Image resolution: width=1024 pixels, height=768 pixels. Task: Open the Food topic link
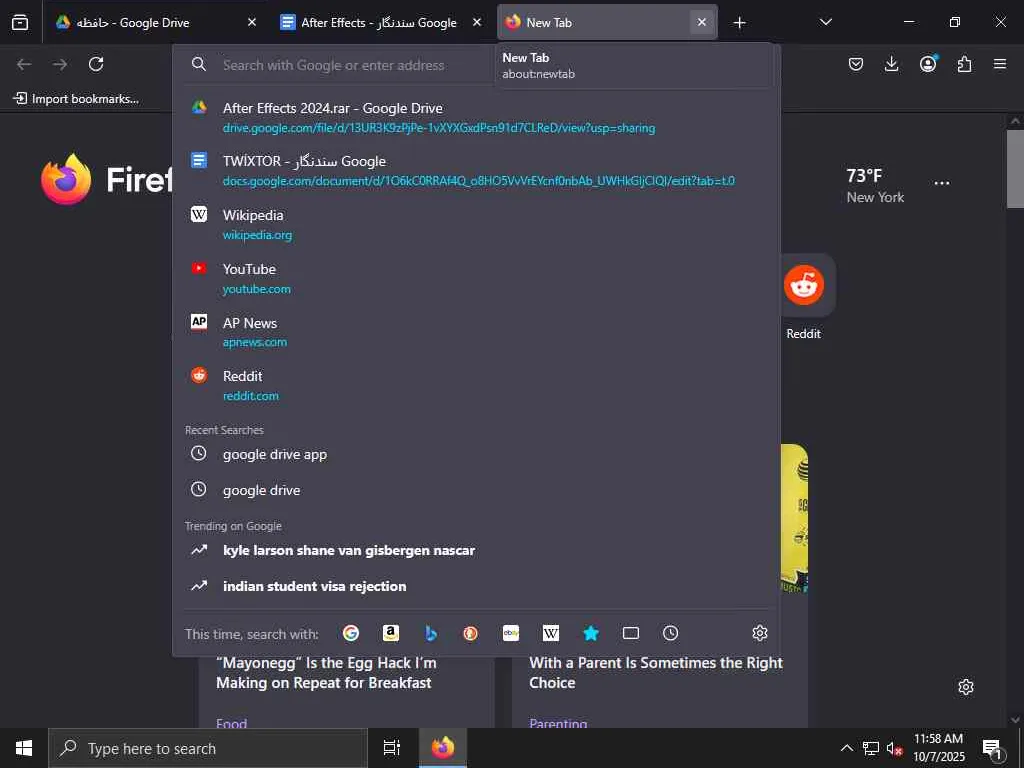point(231,723)
